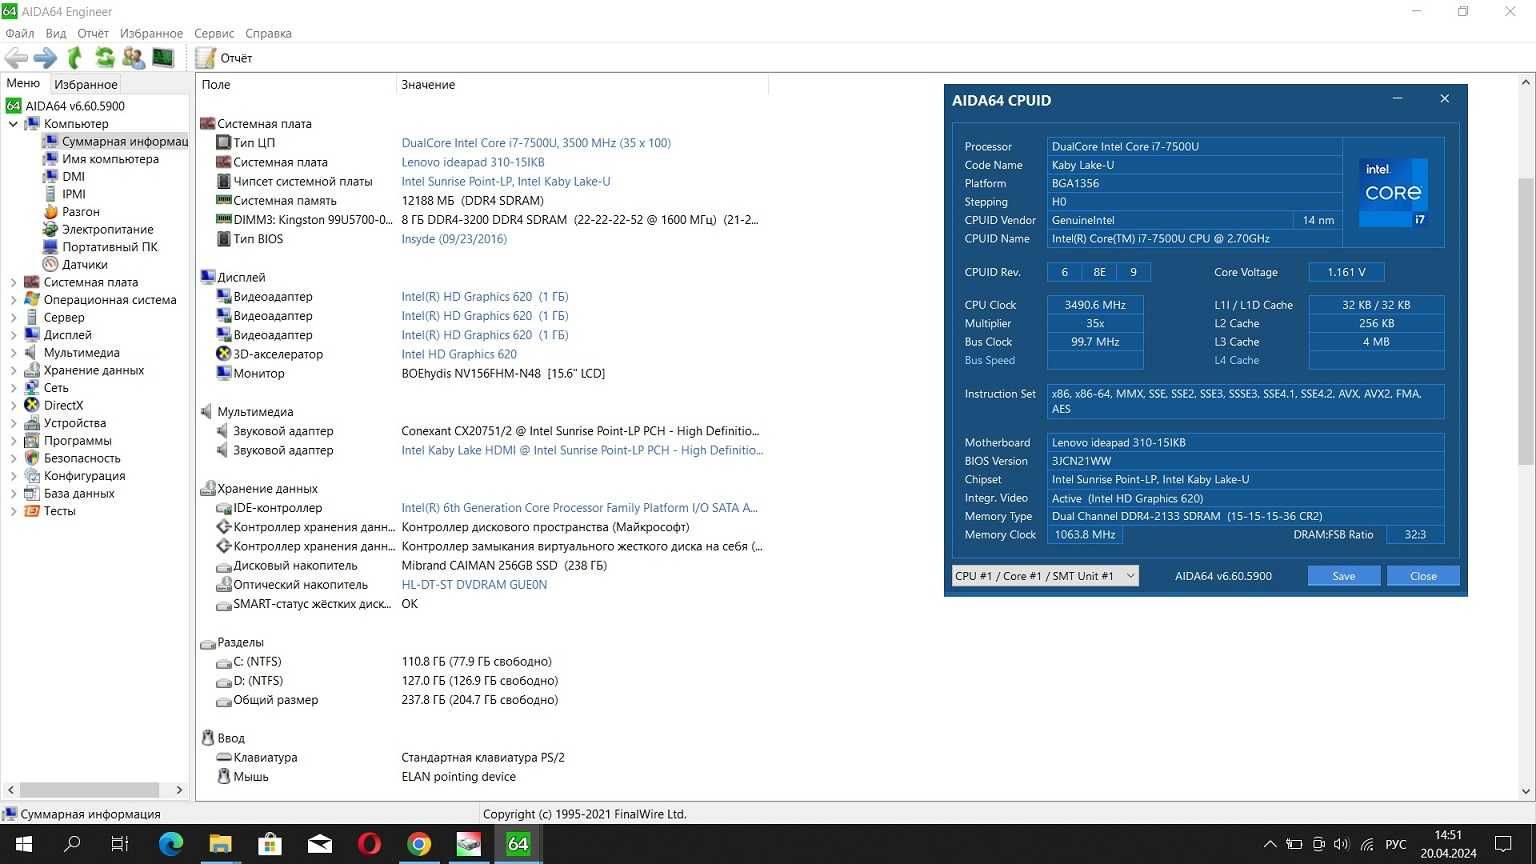
Task: Open the Избранное menu in menu bar
Action: coord(151,33)
